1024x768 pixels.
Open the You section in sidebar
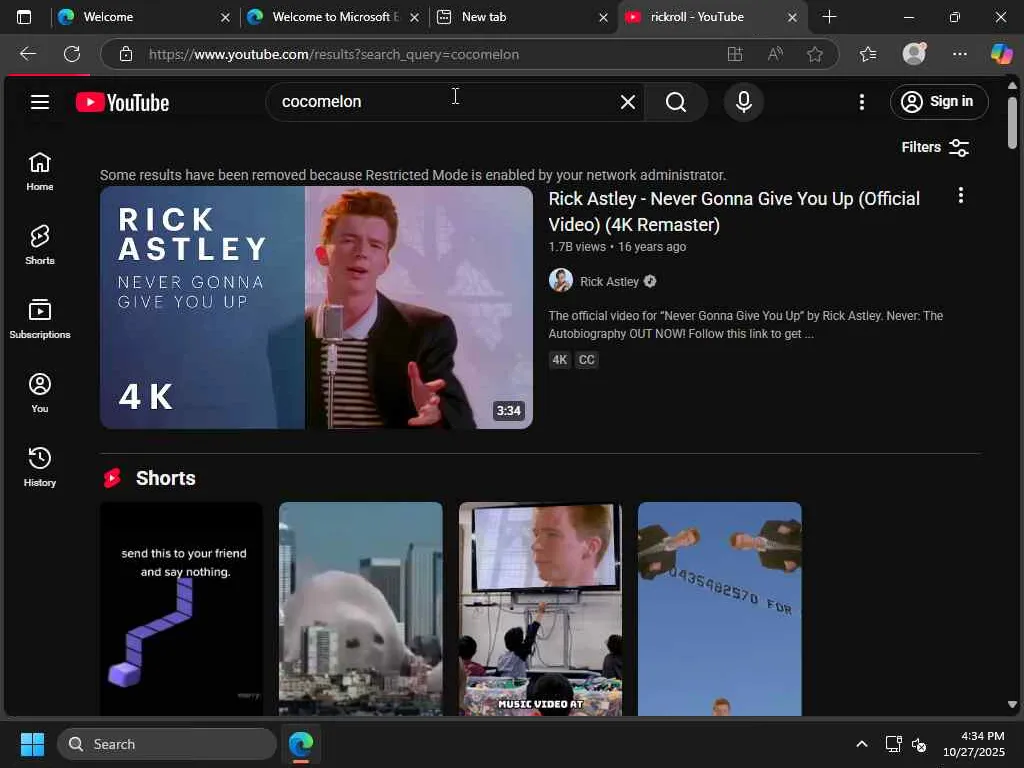click(40, 393)
